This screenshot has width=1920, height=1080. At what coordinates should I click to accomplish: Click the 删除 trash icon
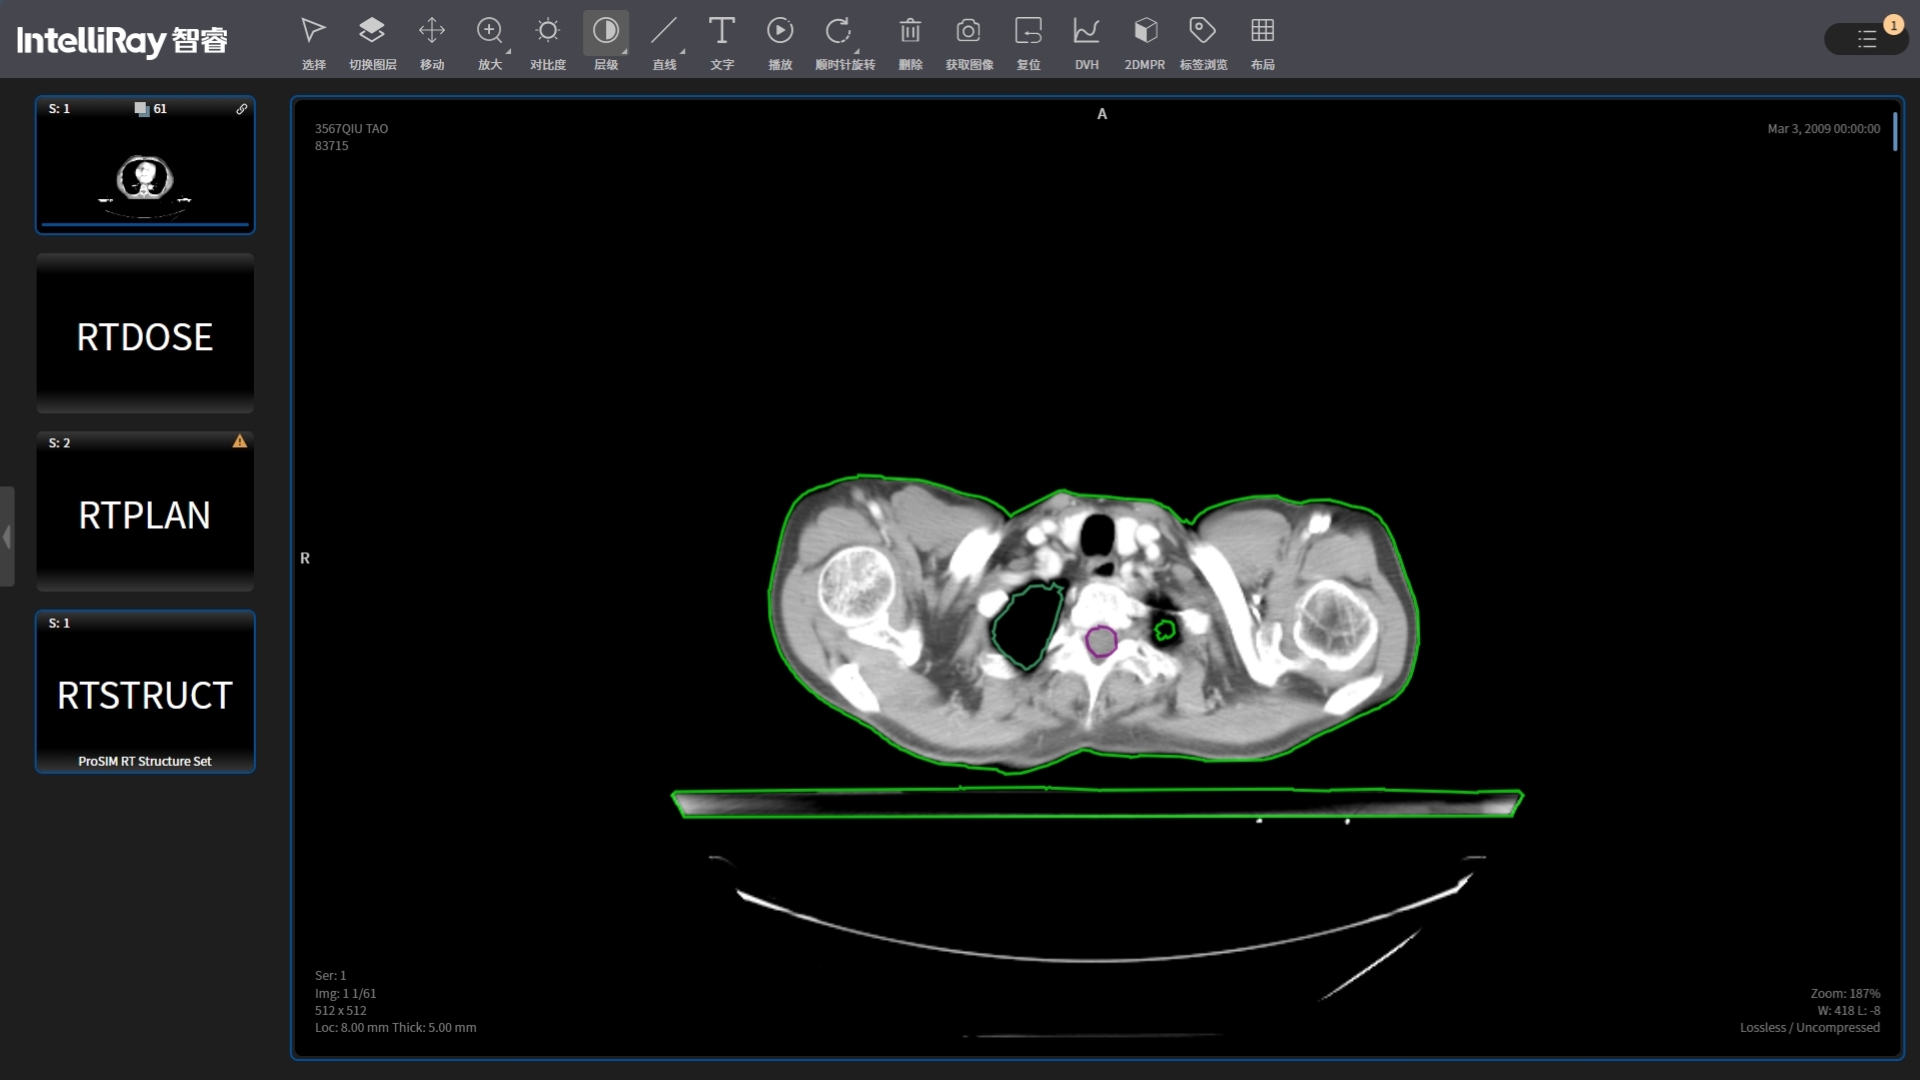point(910,42)
